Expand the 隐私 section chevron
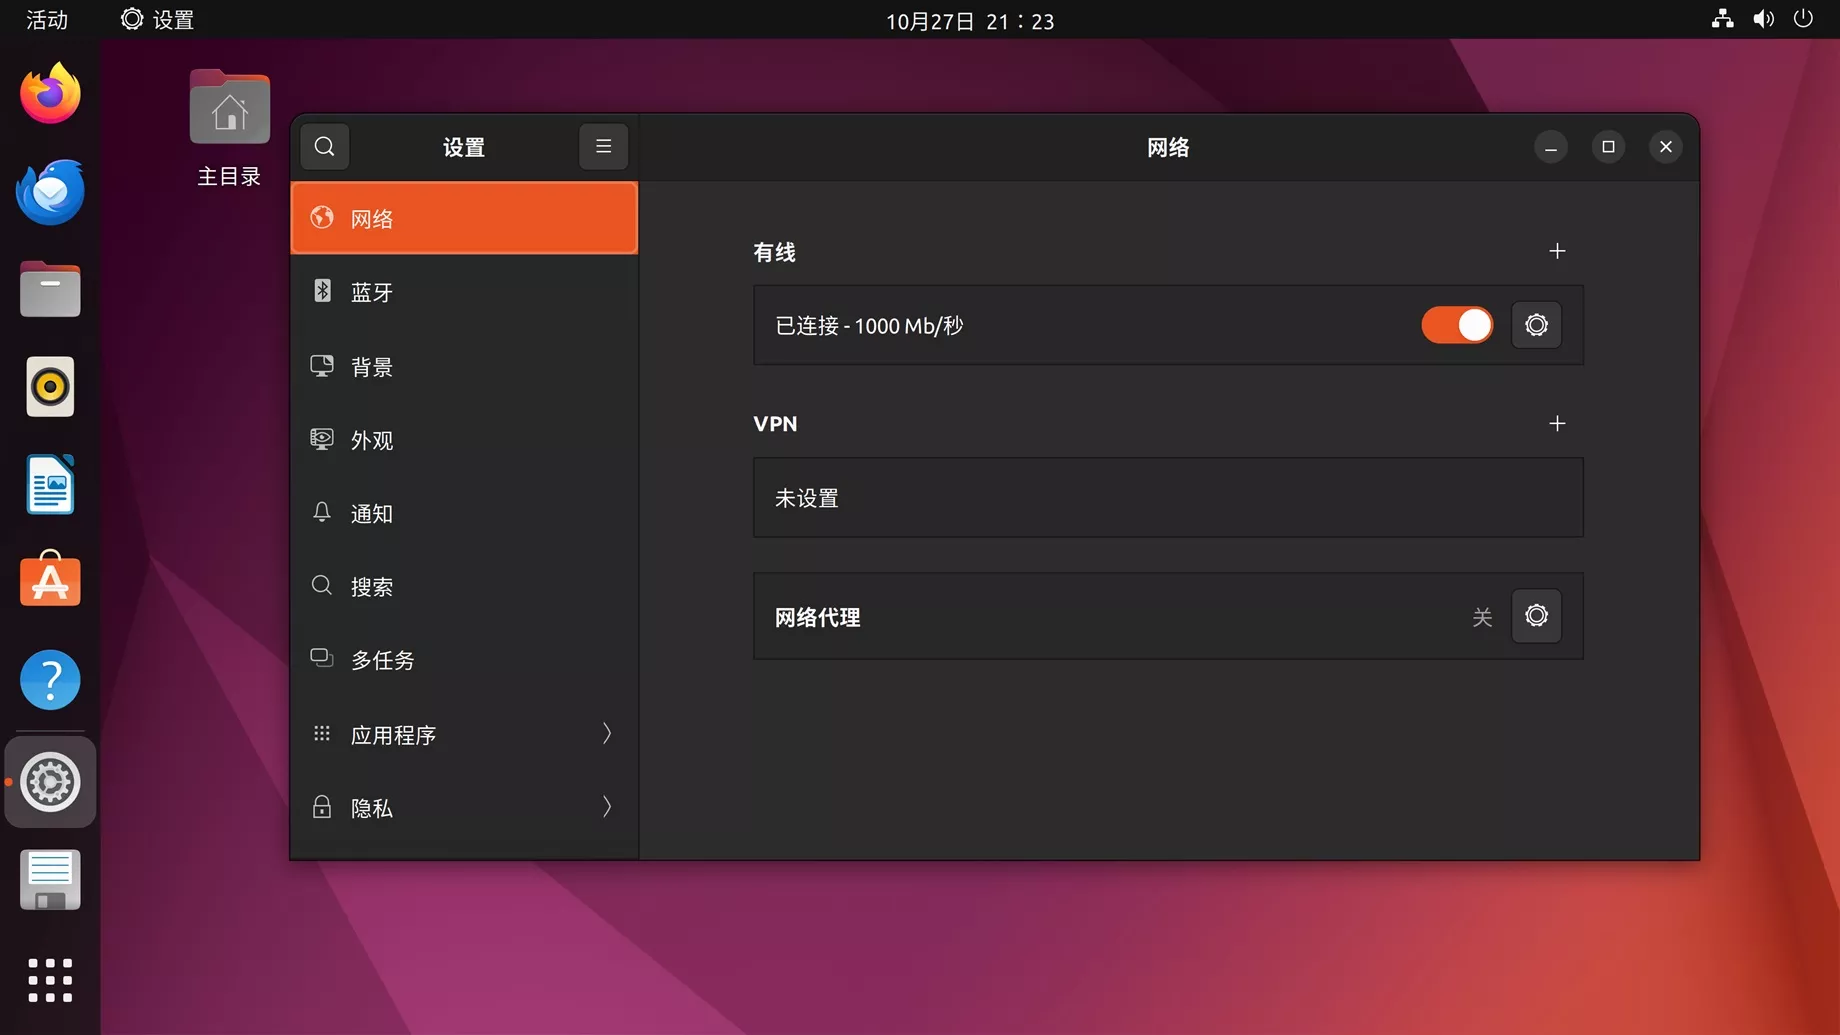The height and width of the screenshot is (1035, 1840). pyautogui.click(x=606, y=807)
